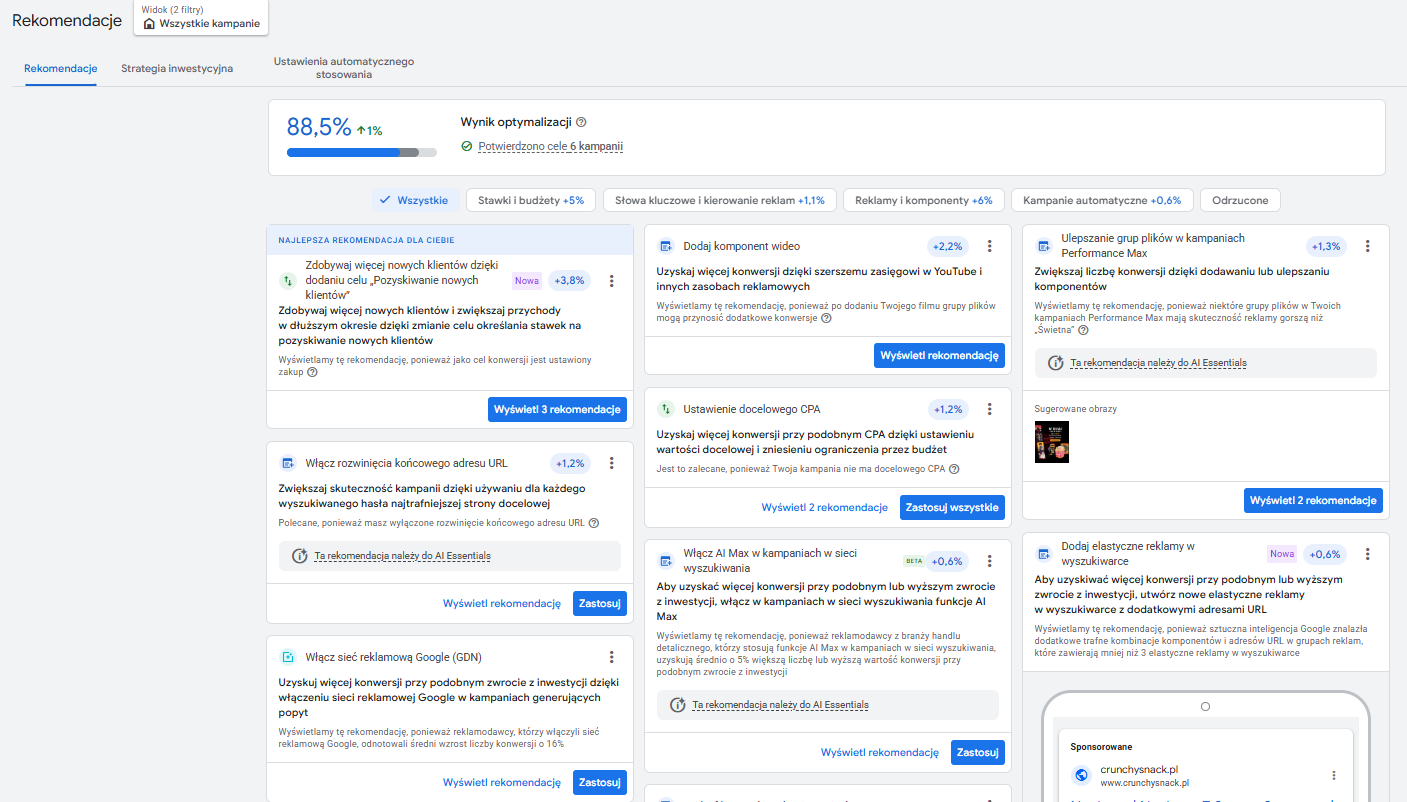Apply the GDN recommendation with 'Zastosuj'

click(600, 782)
